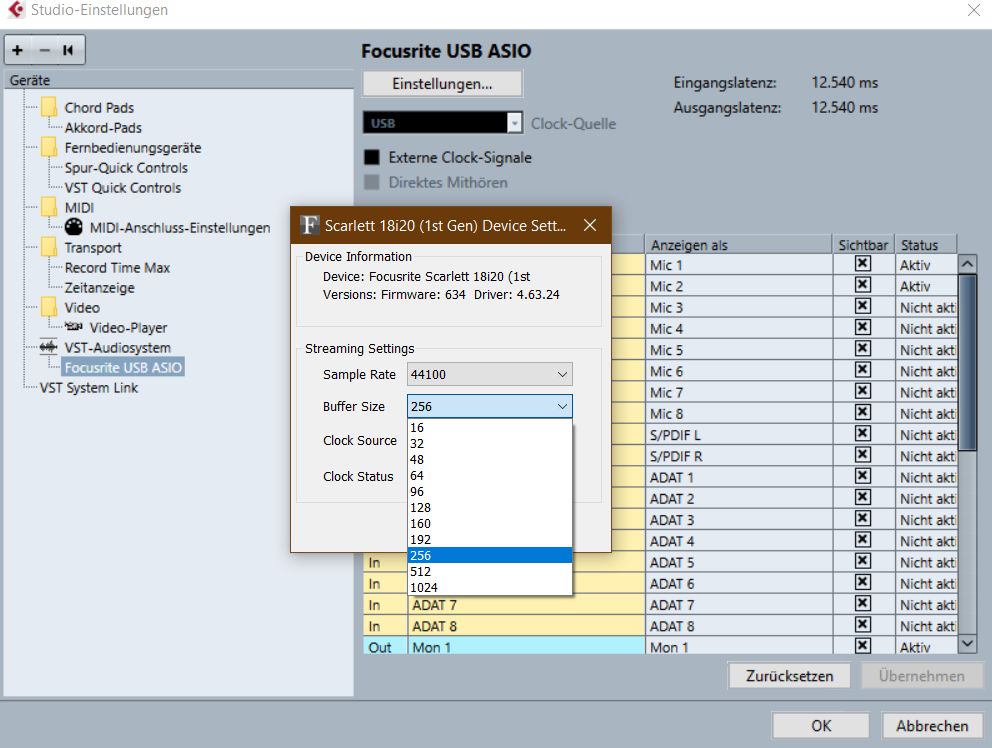Viewport: 992px width, 748px height.
Task: Choose highlighted buffer size 256 option
Action: tap(490, 555)
